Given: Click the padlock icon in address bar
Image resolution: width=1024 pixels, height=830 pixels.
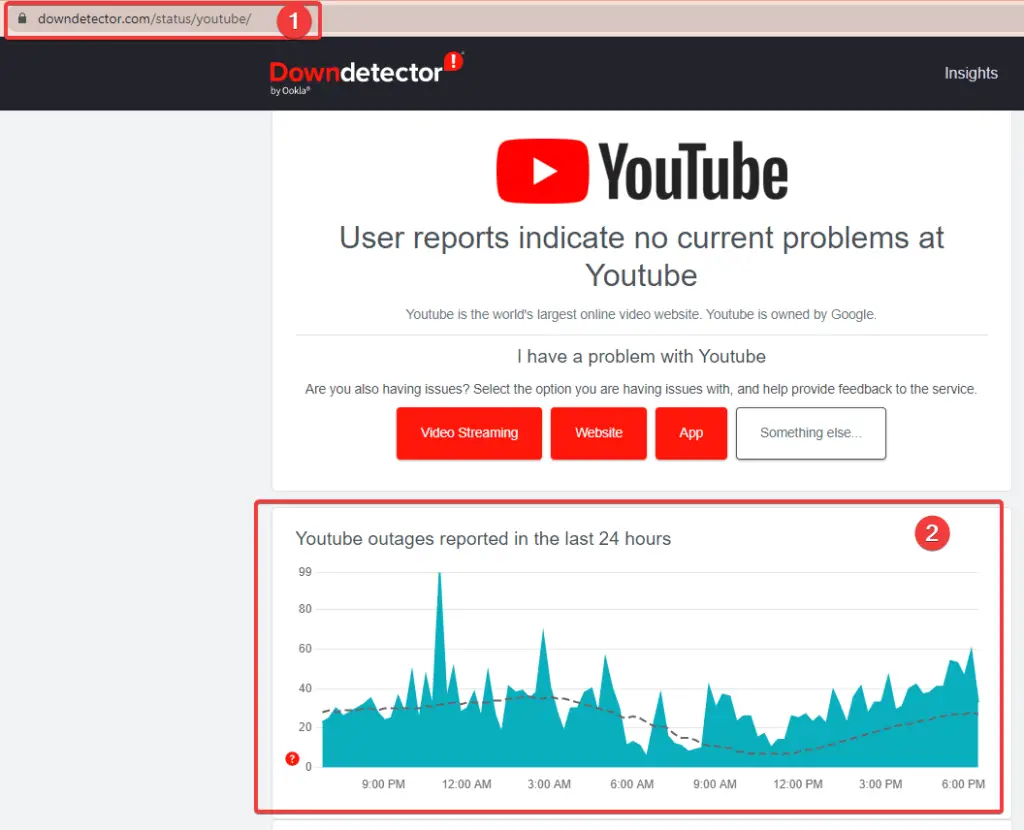Looking at the screenshot, I should click(x=22, y=18).
